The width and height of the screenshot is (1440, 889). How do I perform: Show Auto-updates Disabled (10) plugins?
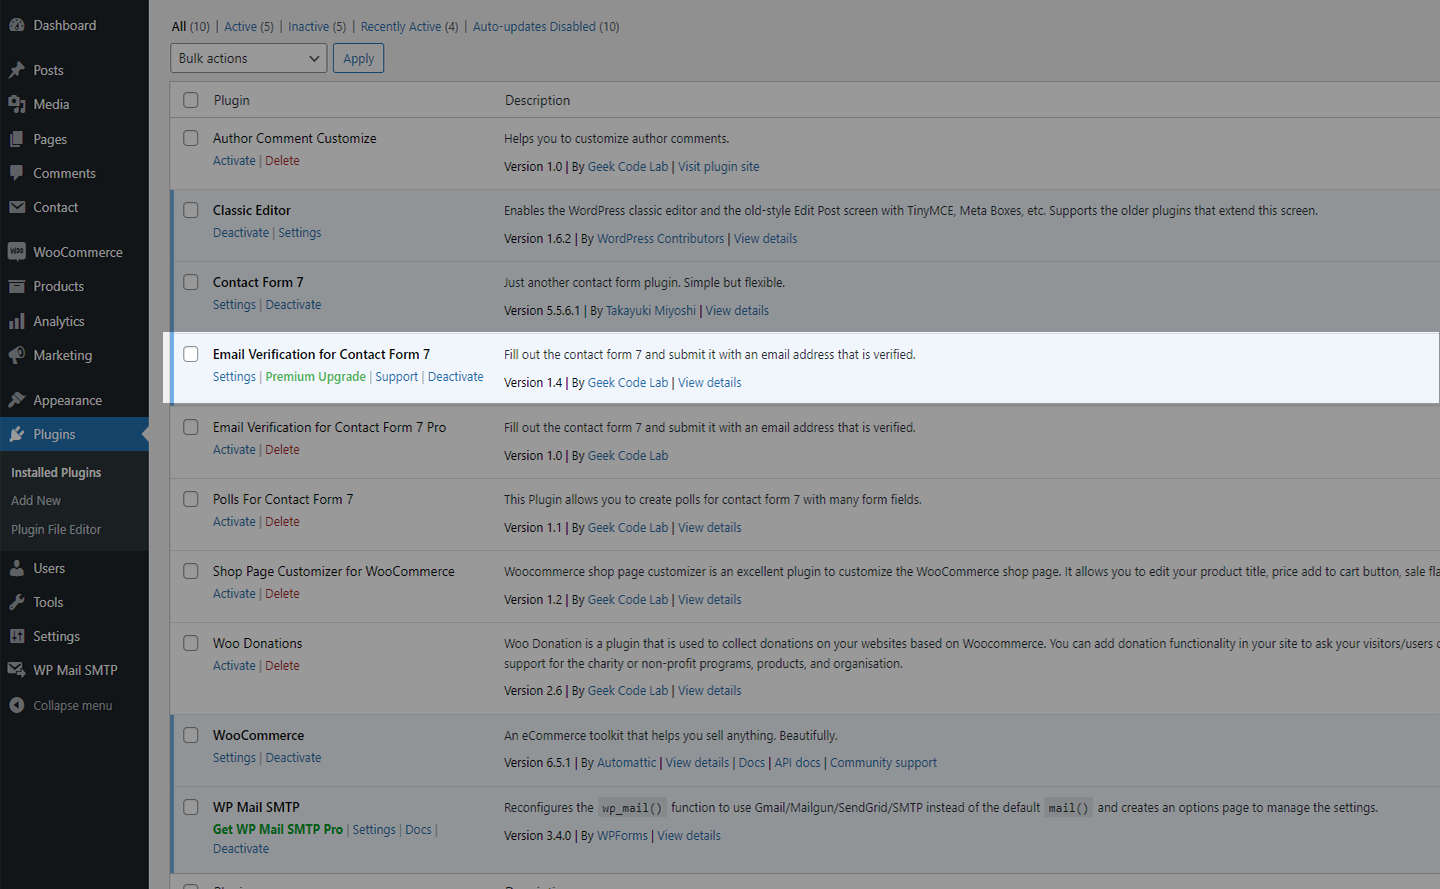546,26
